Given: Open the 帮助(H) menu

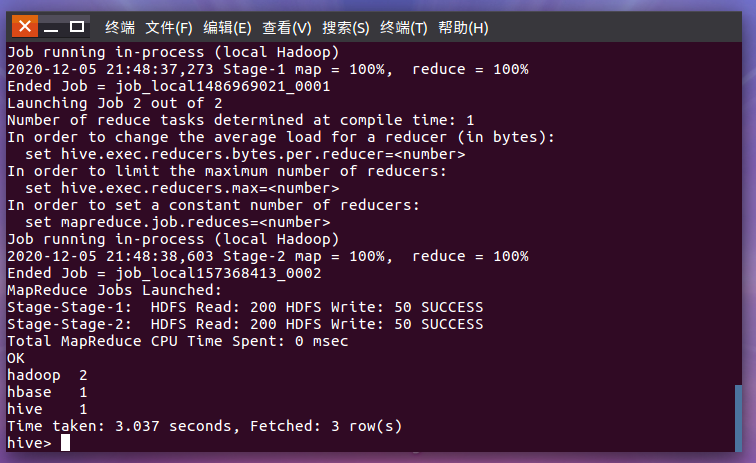Looking at the screenshot, I should pyautogui.click(x=464, y=27).
